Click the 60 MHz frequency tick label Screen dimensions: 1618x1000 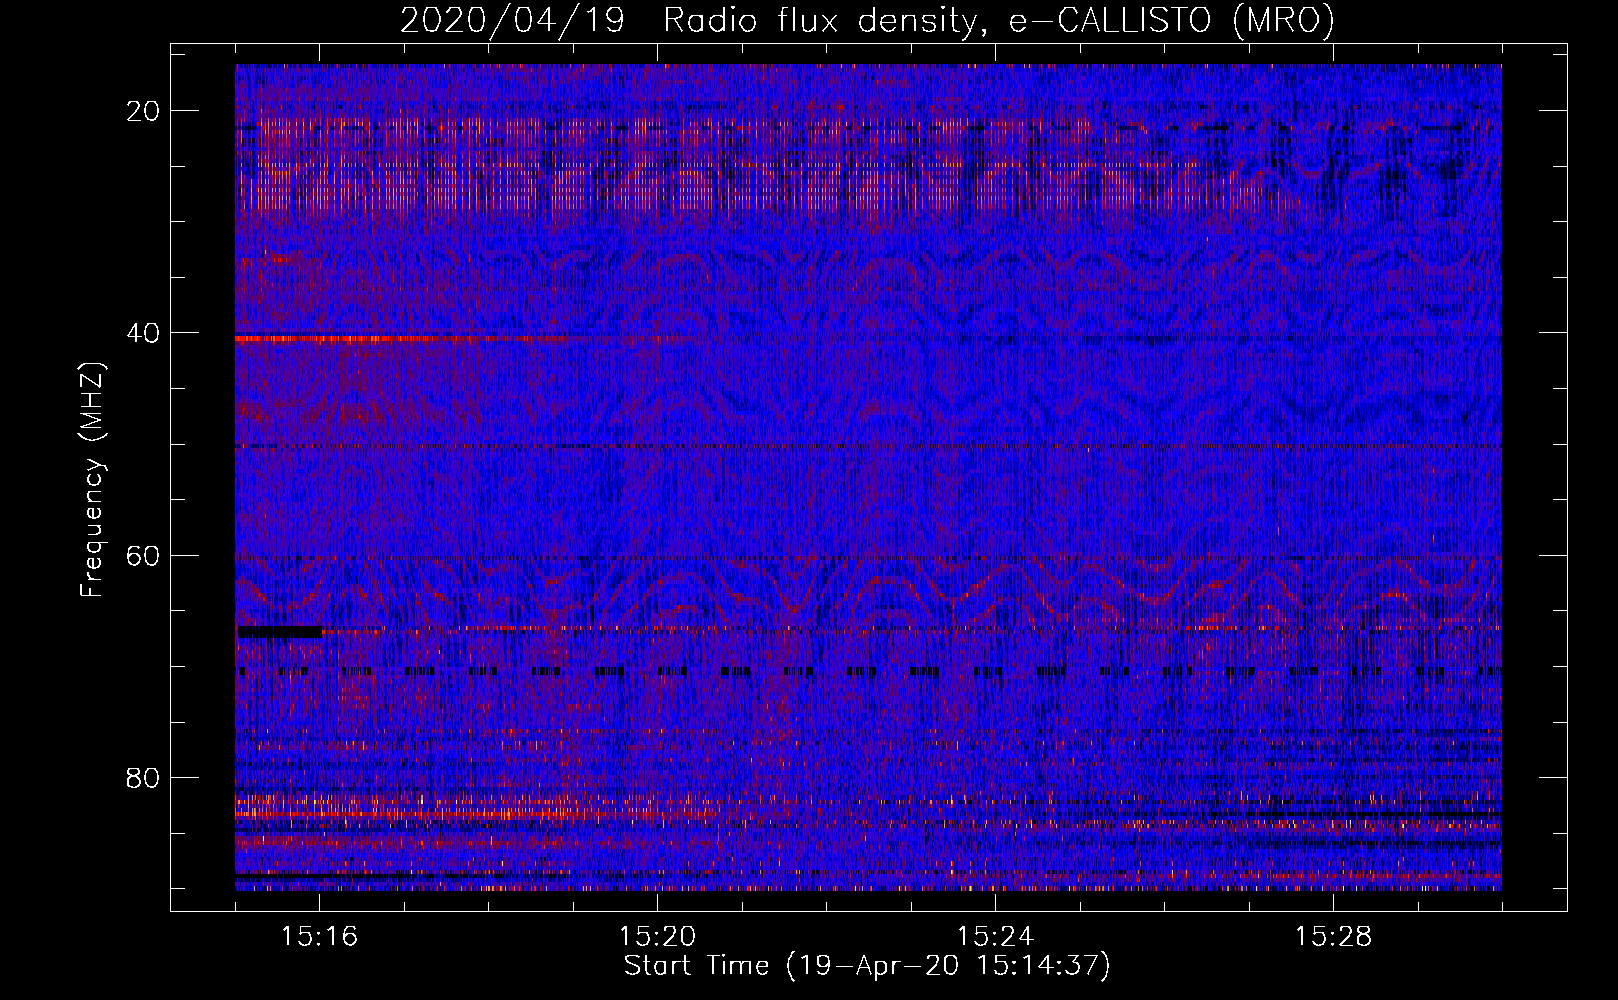pyautogui.click(x=144, y=555)
